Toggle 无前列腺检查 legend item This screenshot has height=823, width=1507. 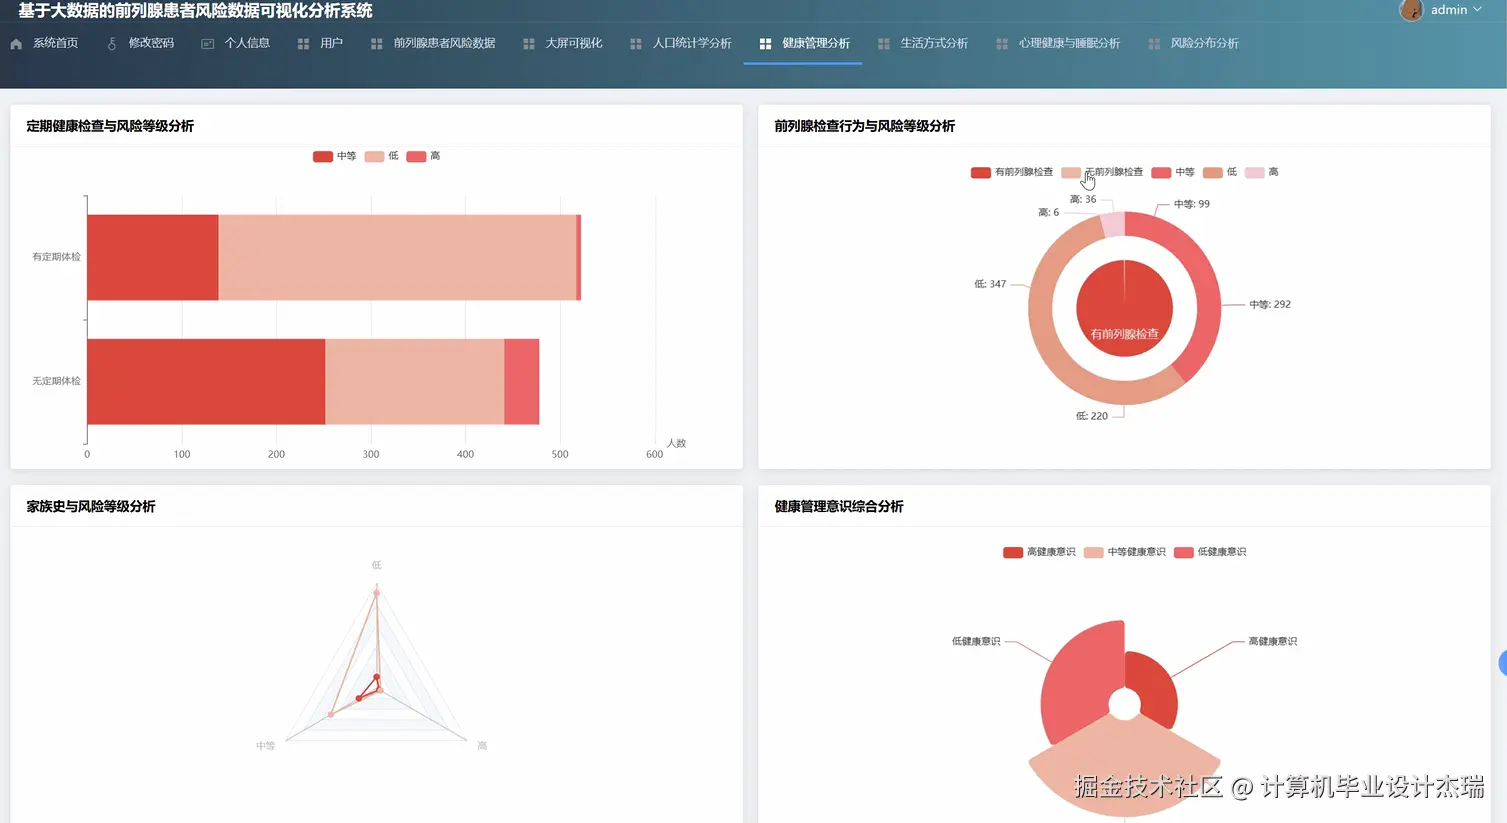(1102, 172)
